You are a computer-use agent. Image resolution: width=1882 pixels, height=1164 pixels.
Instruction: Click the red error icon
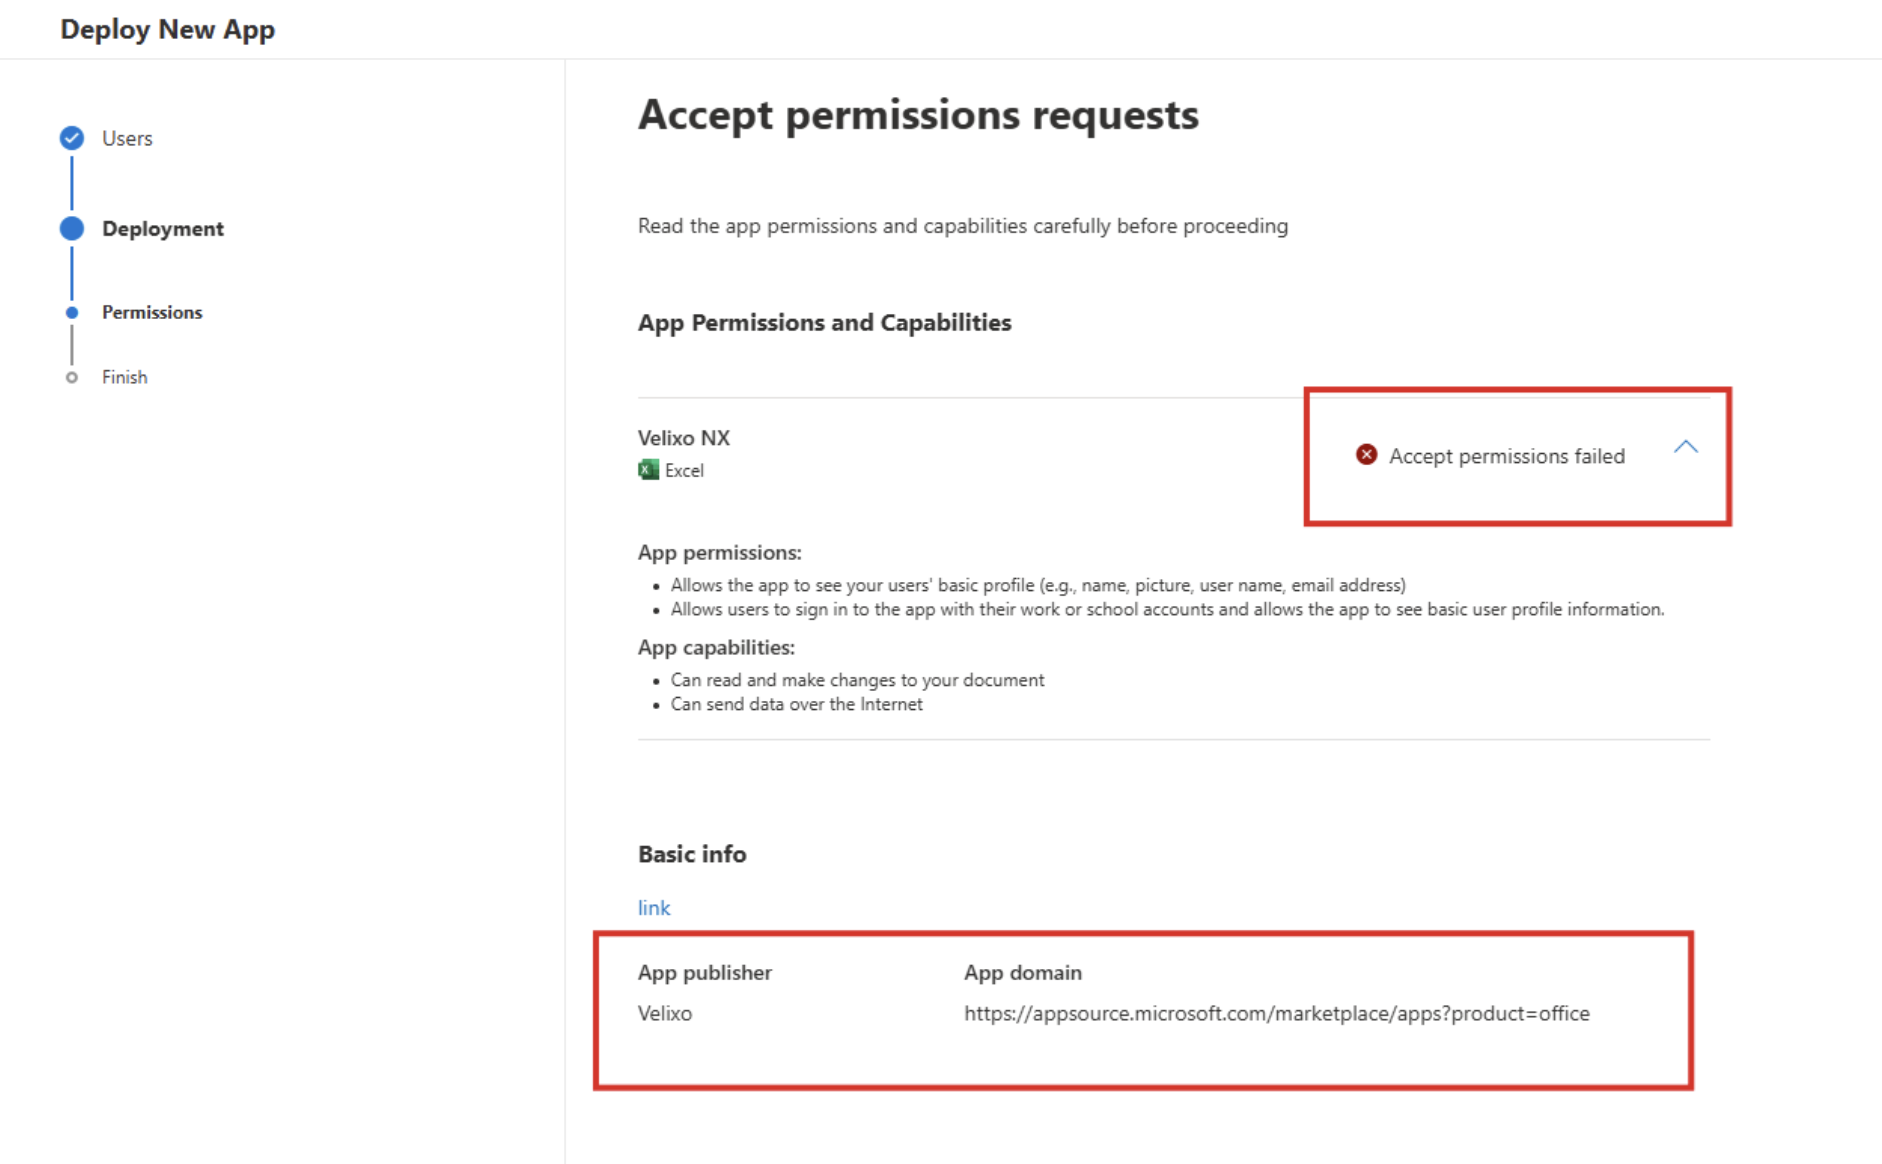[1366, 455]
